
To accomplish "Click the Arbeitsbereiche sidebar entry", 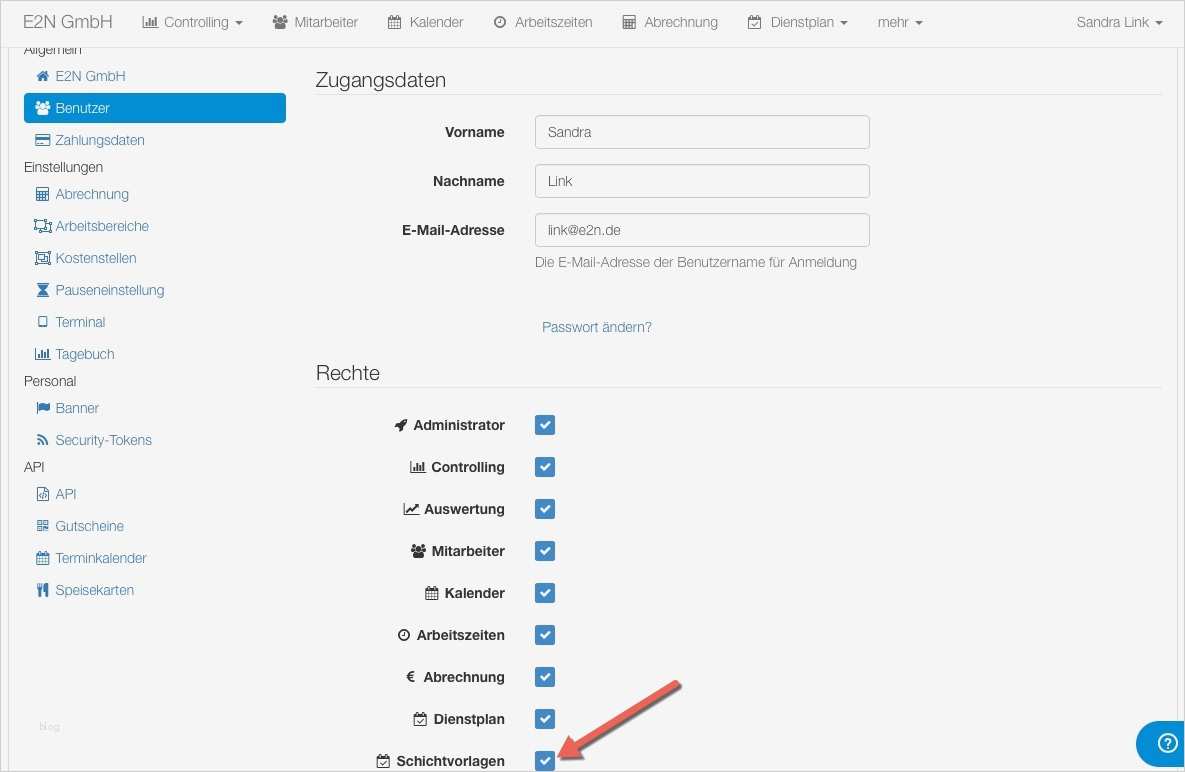I will click(x=102, y=225).
